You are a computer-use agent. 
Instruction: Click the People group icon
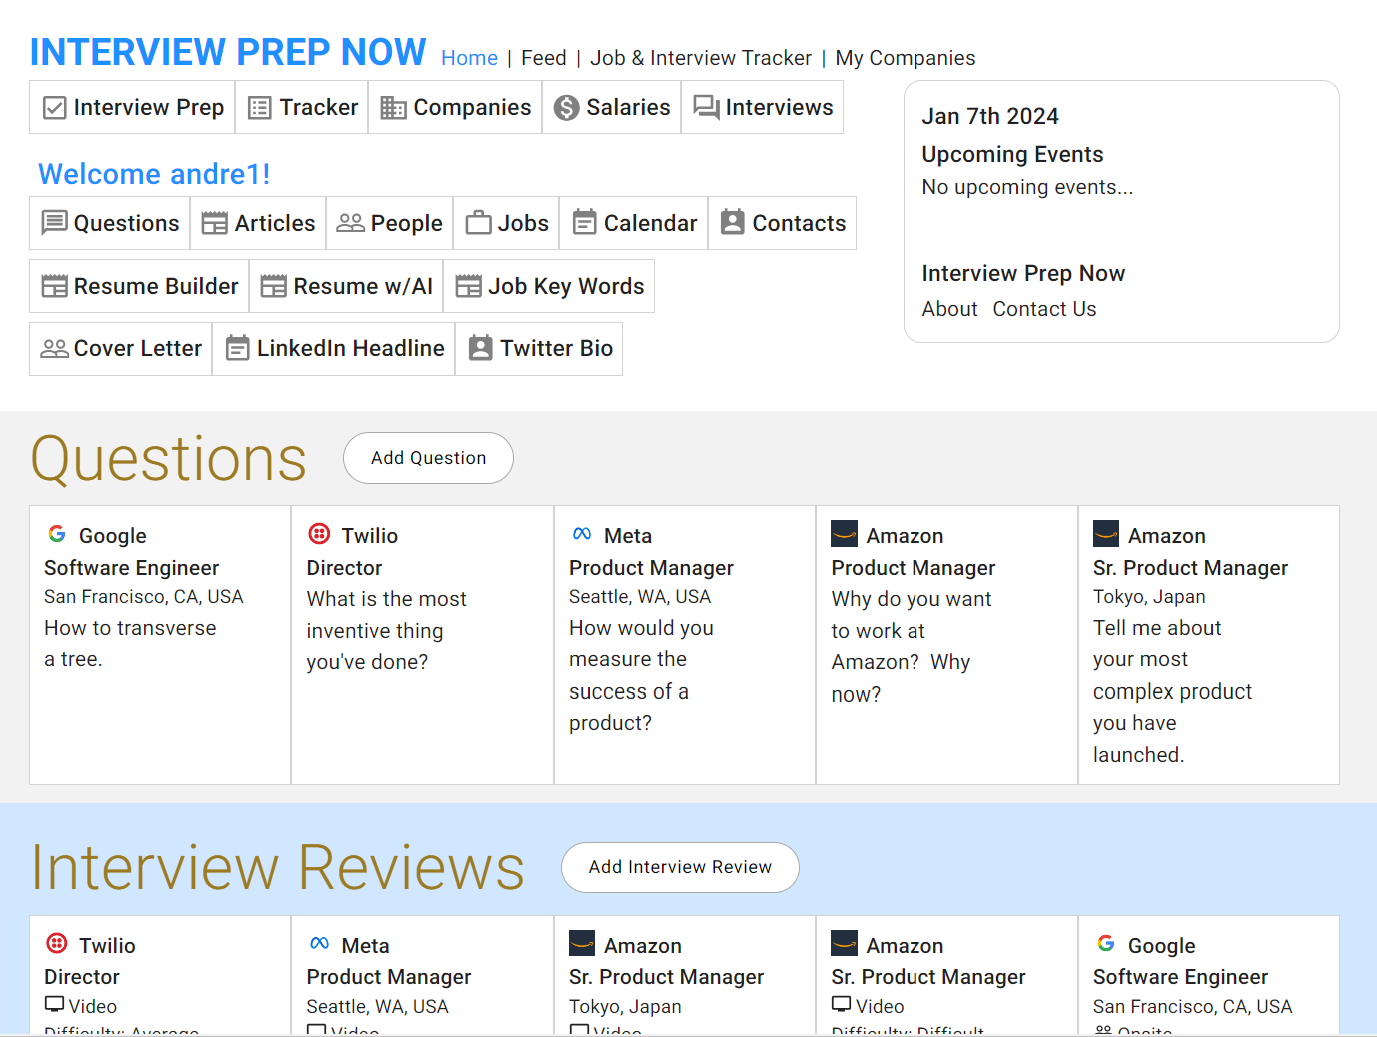pyautogui.click(x=351, y=222)
